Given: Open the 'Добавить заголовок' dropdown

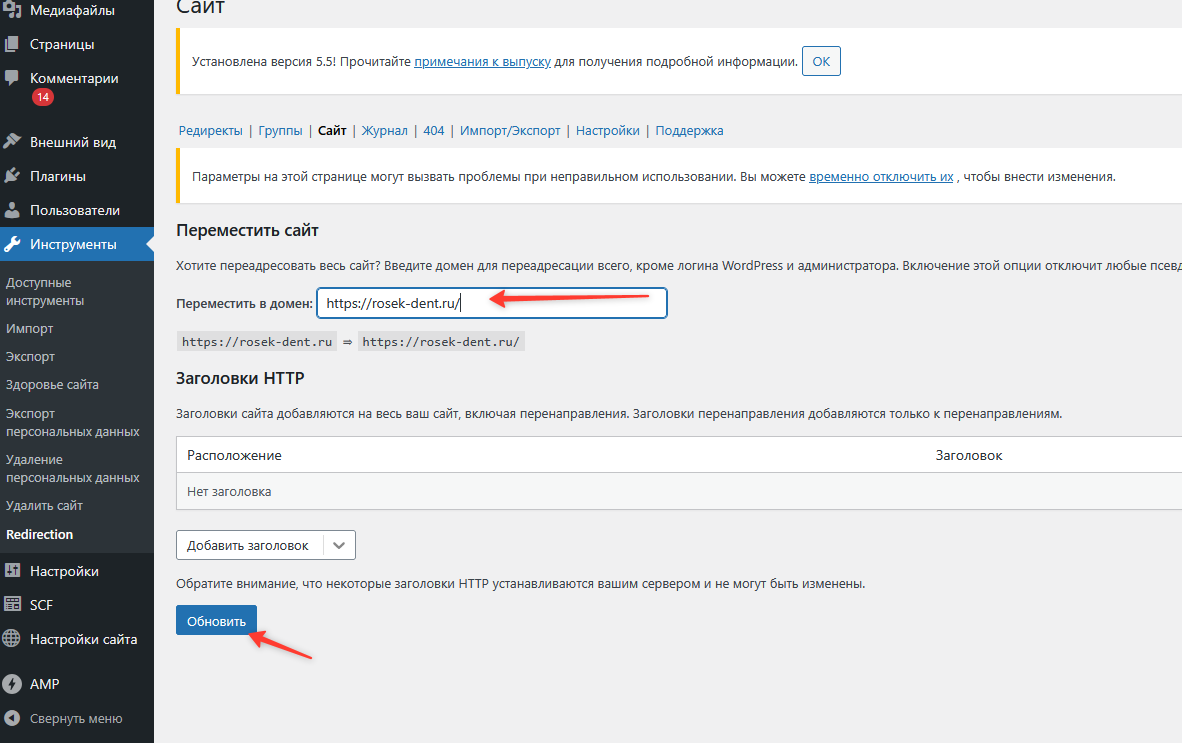Looking at the screenshot, I should pyautogui.click(x=248, y=545).
